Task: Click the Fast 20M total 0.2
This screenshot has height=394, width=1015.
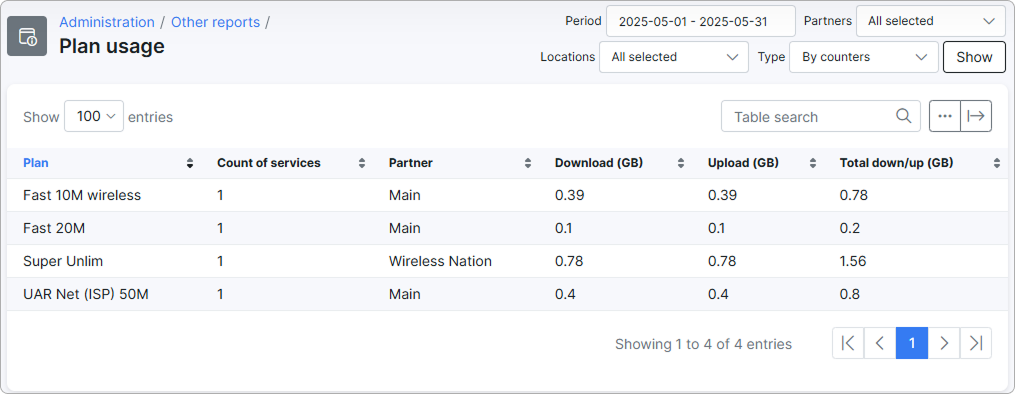Action: coord(850,228)
